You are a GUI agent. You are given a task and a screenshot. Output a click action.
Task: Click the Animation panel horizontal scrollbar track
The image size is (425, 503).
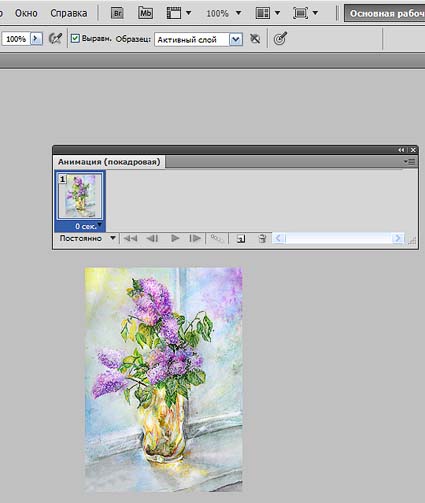[x=338, y=238]
